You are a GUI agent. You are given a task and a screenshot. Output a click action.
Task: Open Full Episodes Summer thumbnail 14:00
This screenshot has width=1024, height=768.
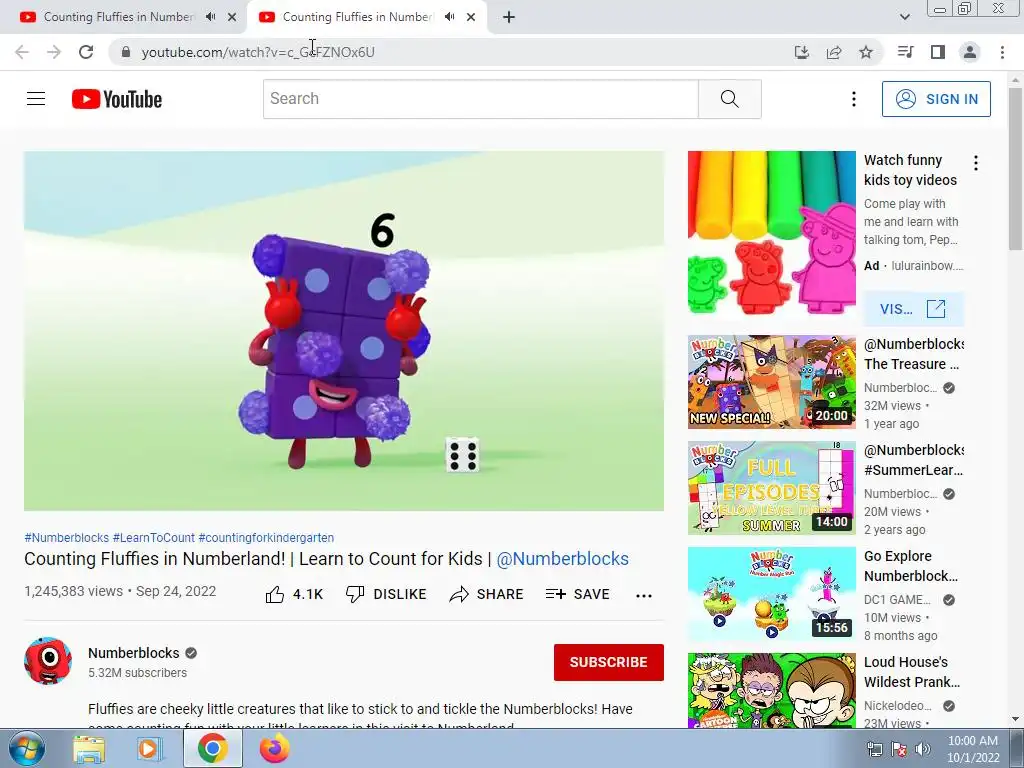[771, 488]
